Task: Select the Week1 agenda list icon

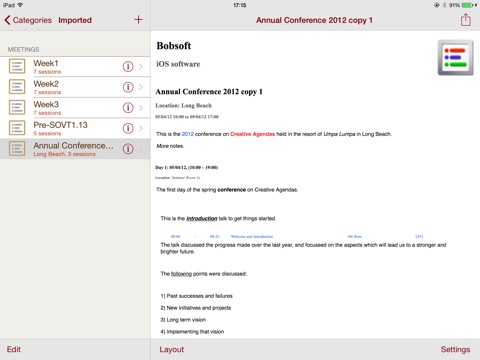Action: pyautogui.click(x=17, y=66)
